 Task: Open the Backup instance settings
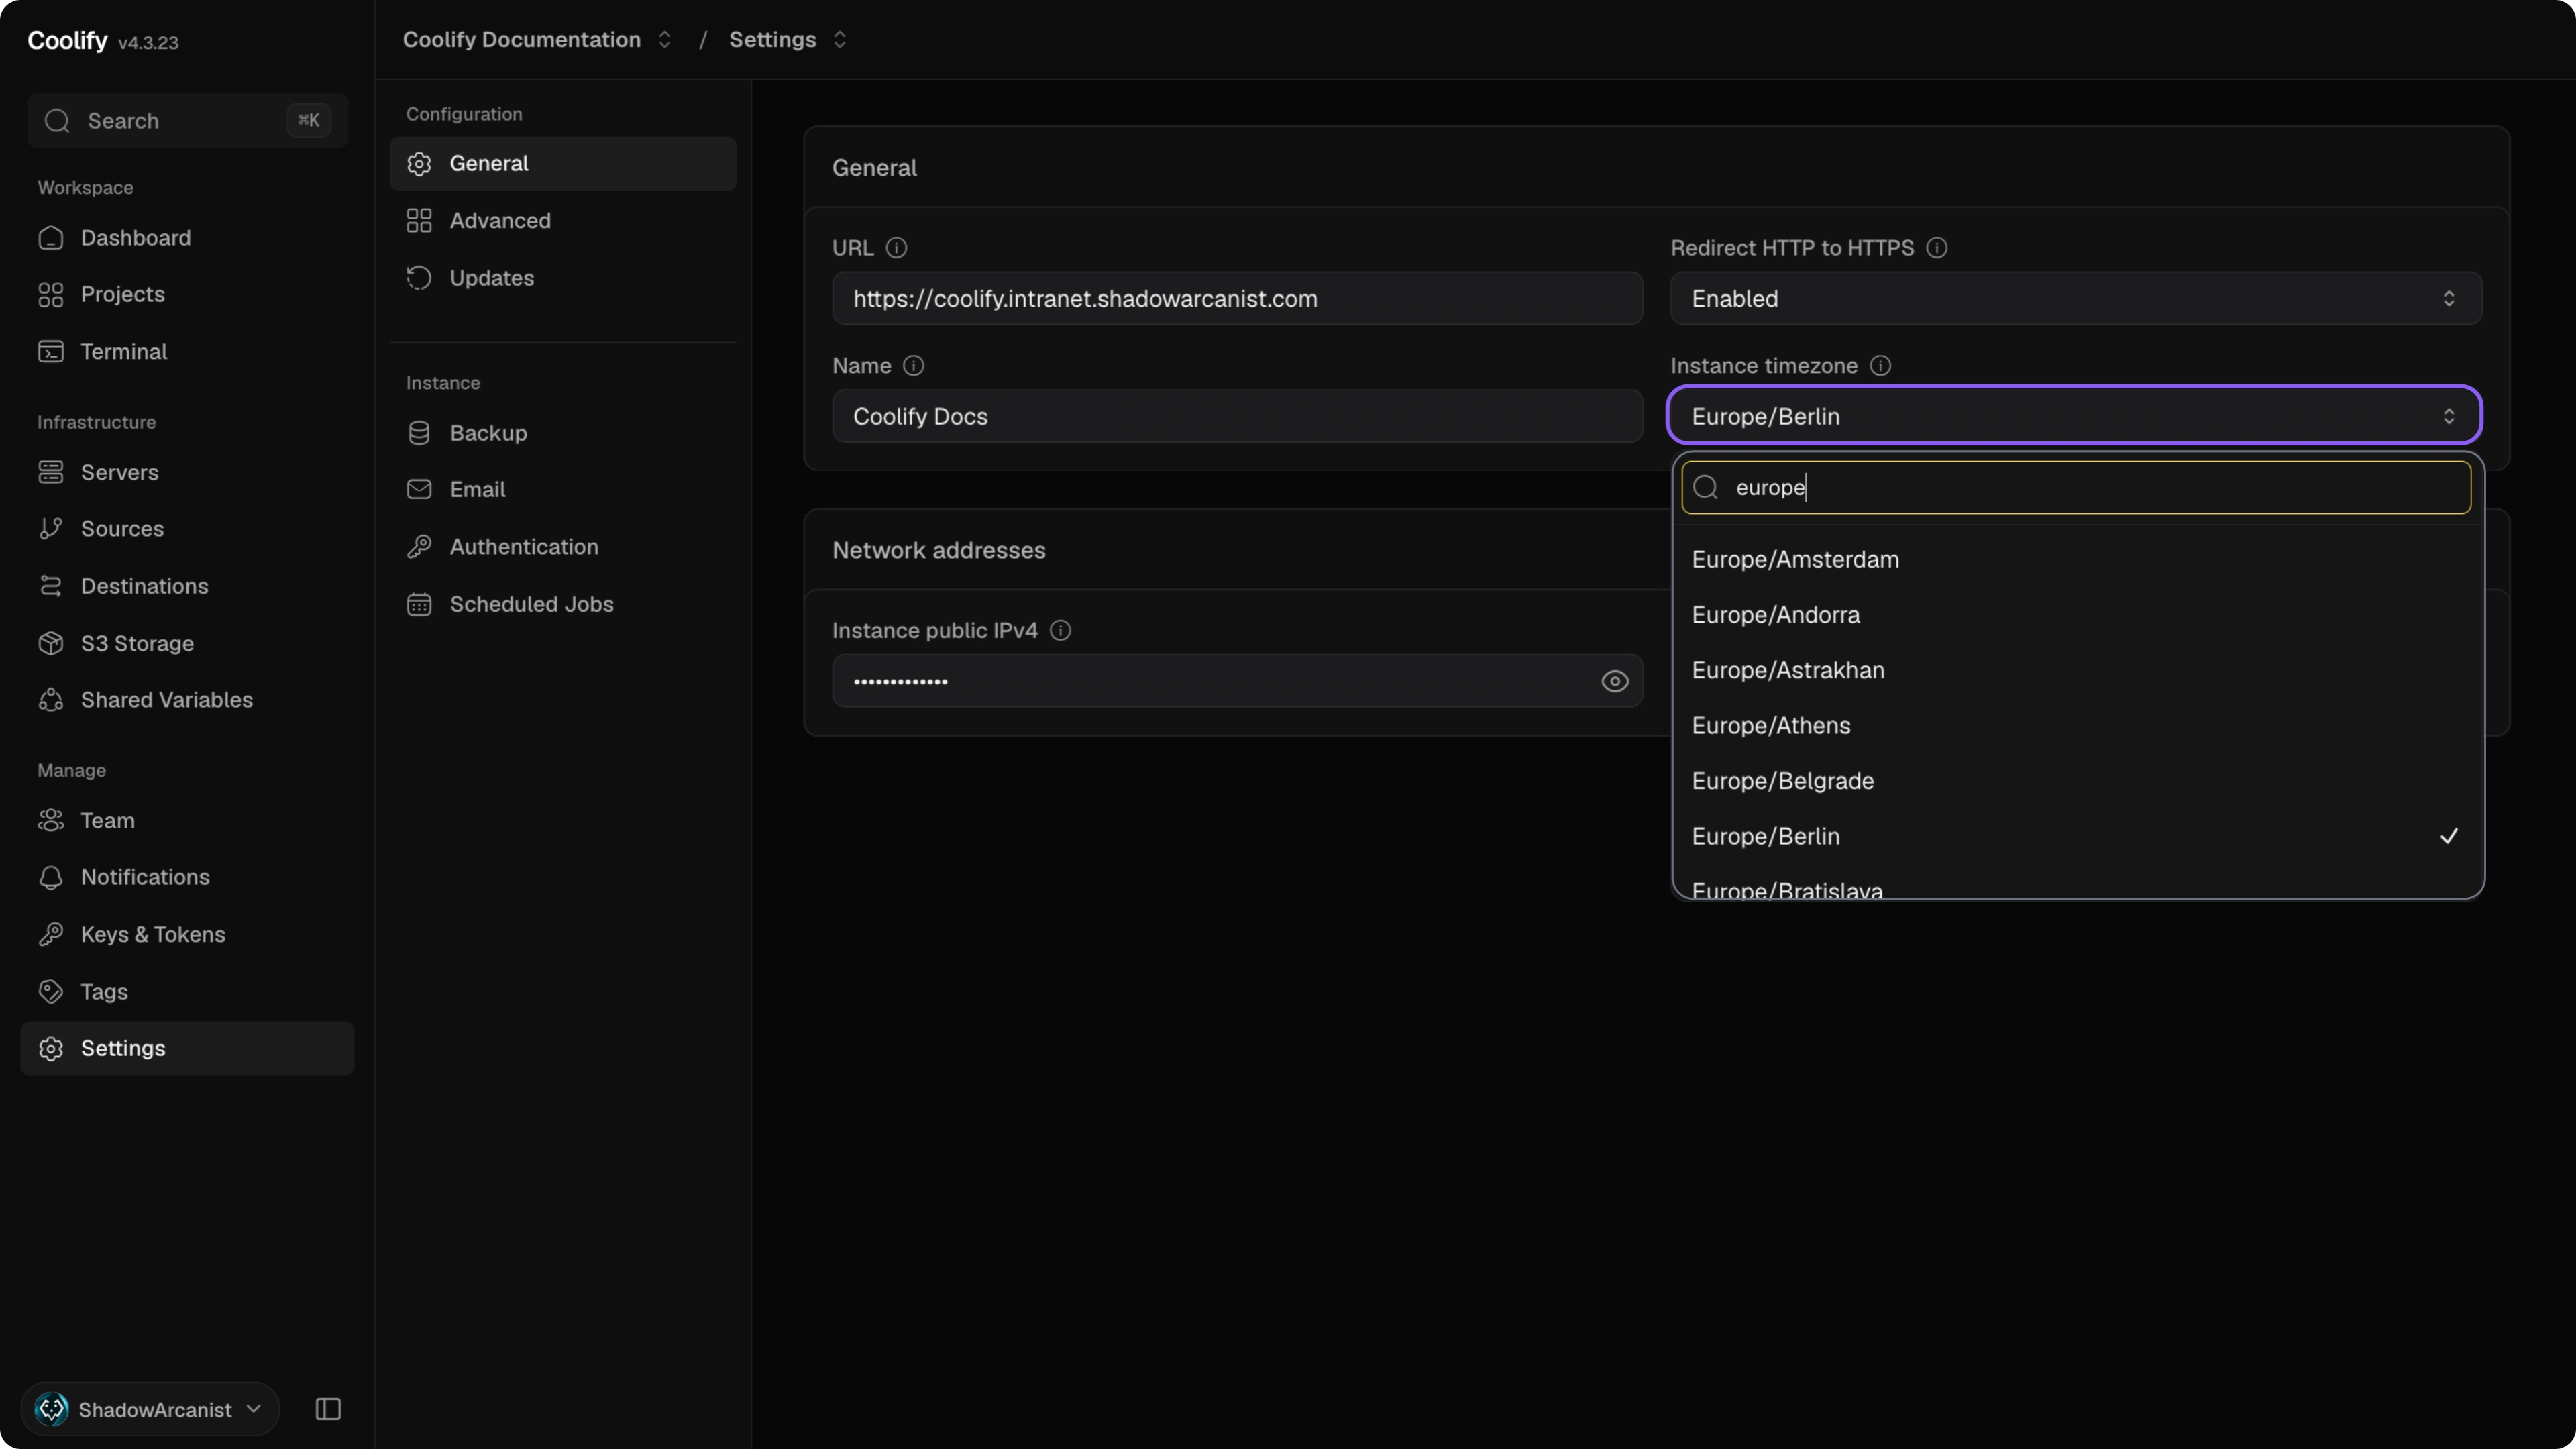point(563,433)
